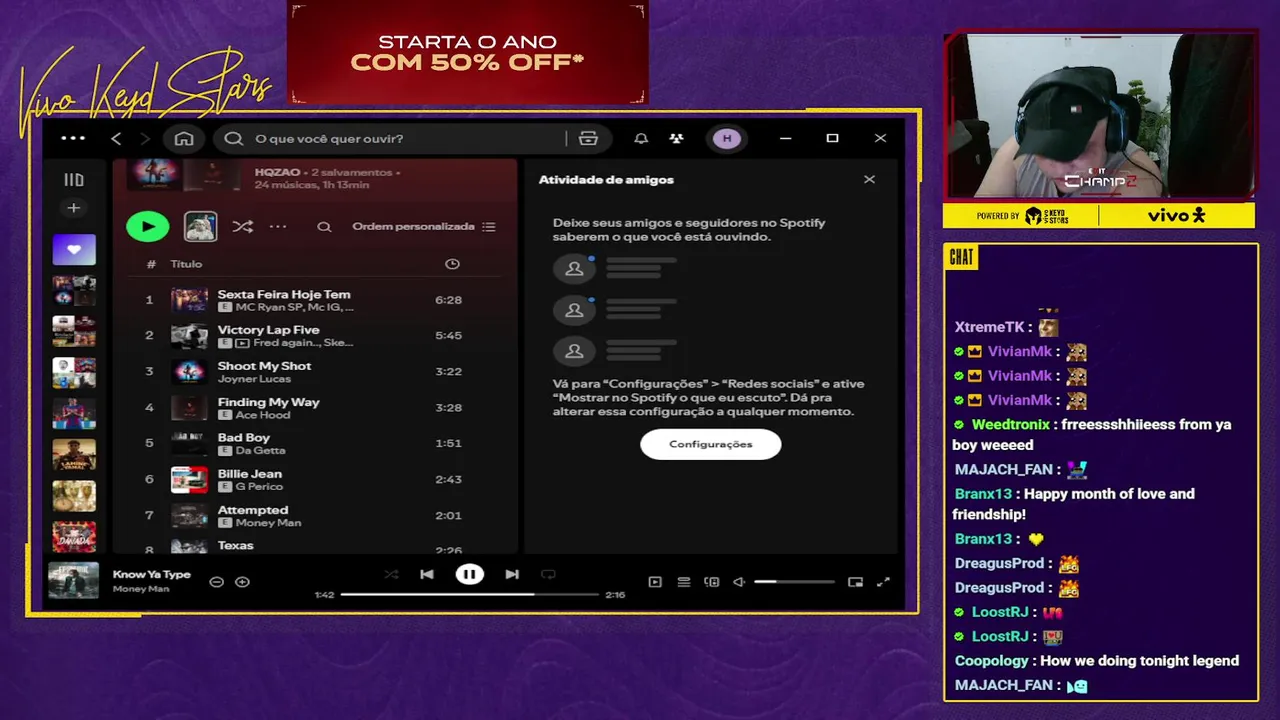Toggle repeat in the player controls
The image size is (1280, 720).
[548, 575]
